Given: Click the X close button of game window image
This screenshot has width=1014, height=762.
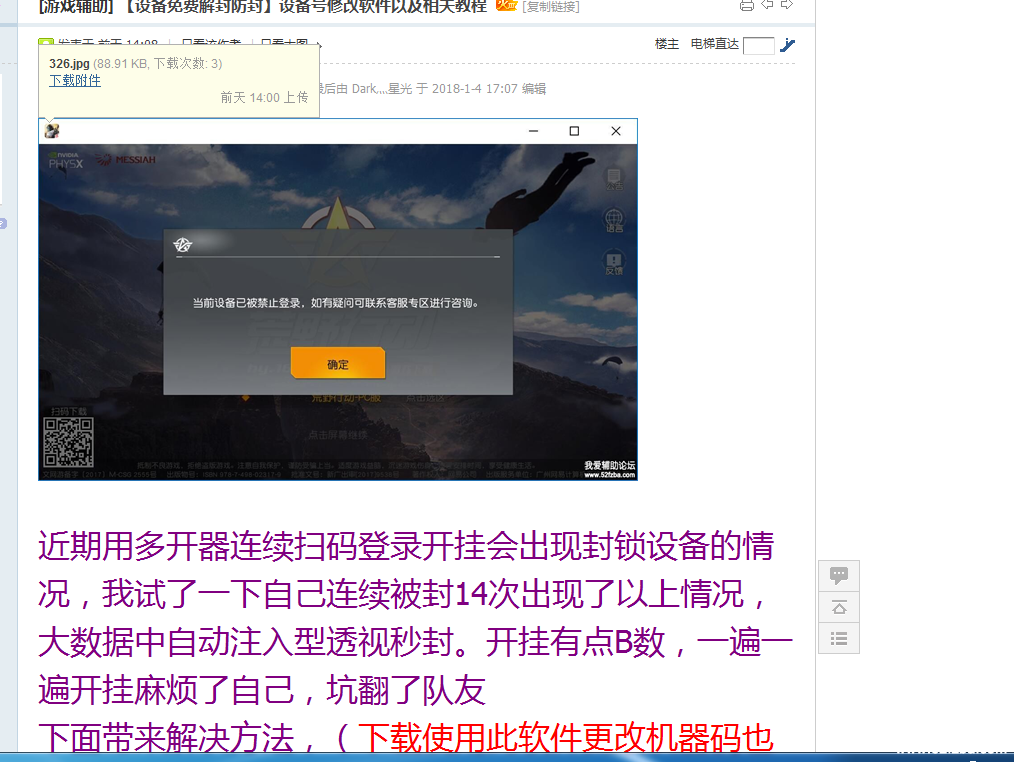Looking at the screenshot, I should tap(616, 131).
